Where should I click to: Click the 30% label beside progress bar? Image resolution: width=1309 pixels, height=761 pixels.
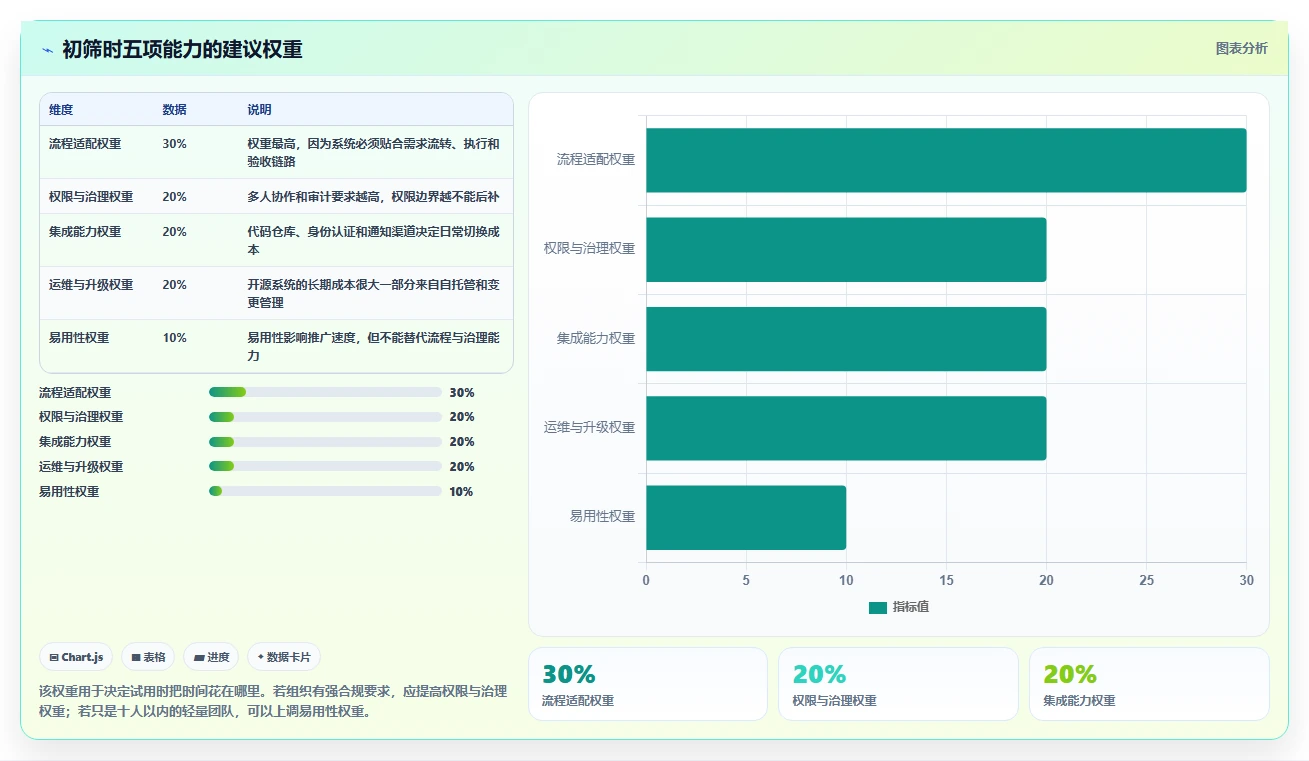click(462, 393)
